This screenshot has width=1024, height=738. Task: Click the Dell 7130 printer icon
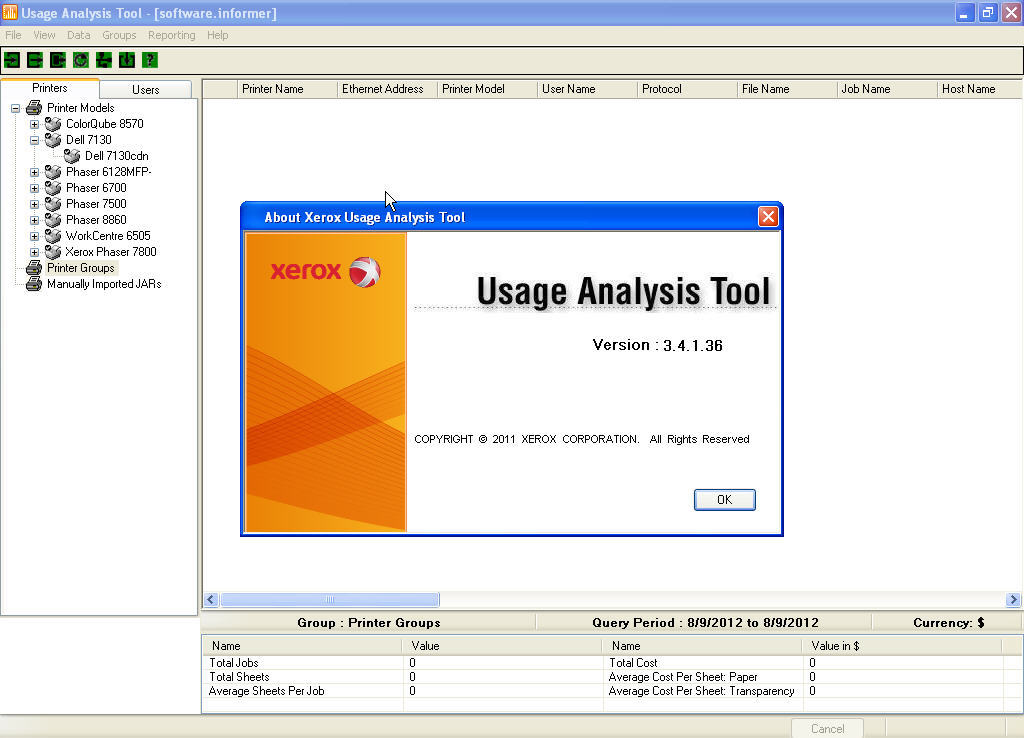pos(53,140)
